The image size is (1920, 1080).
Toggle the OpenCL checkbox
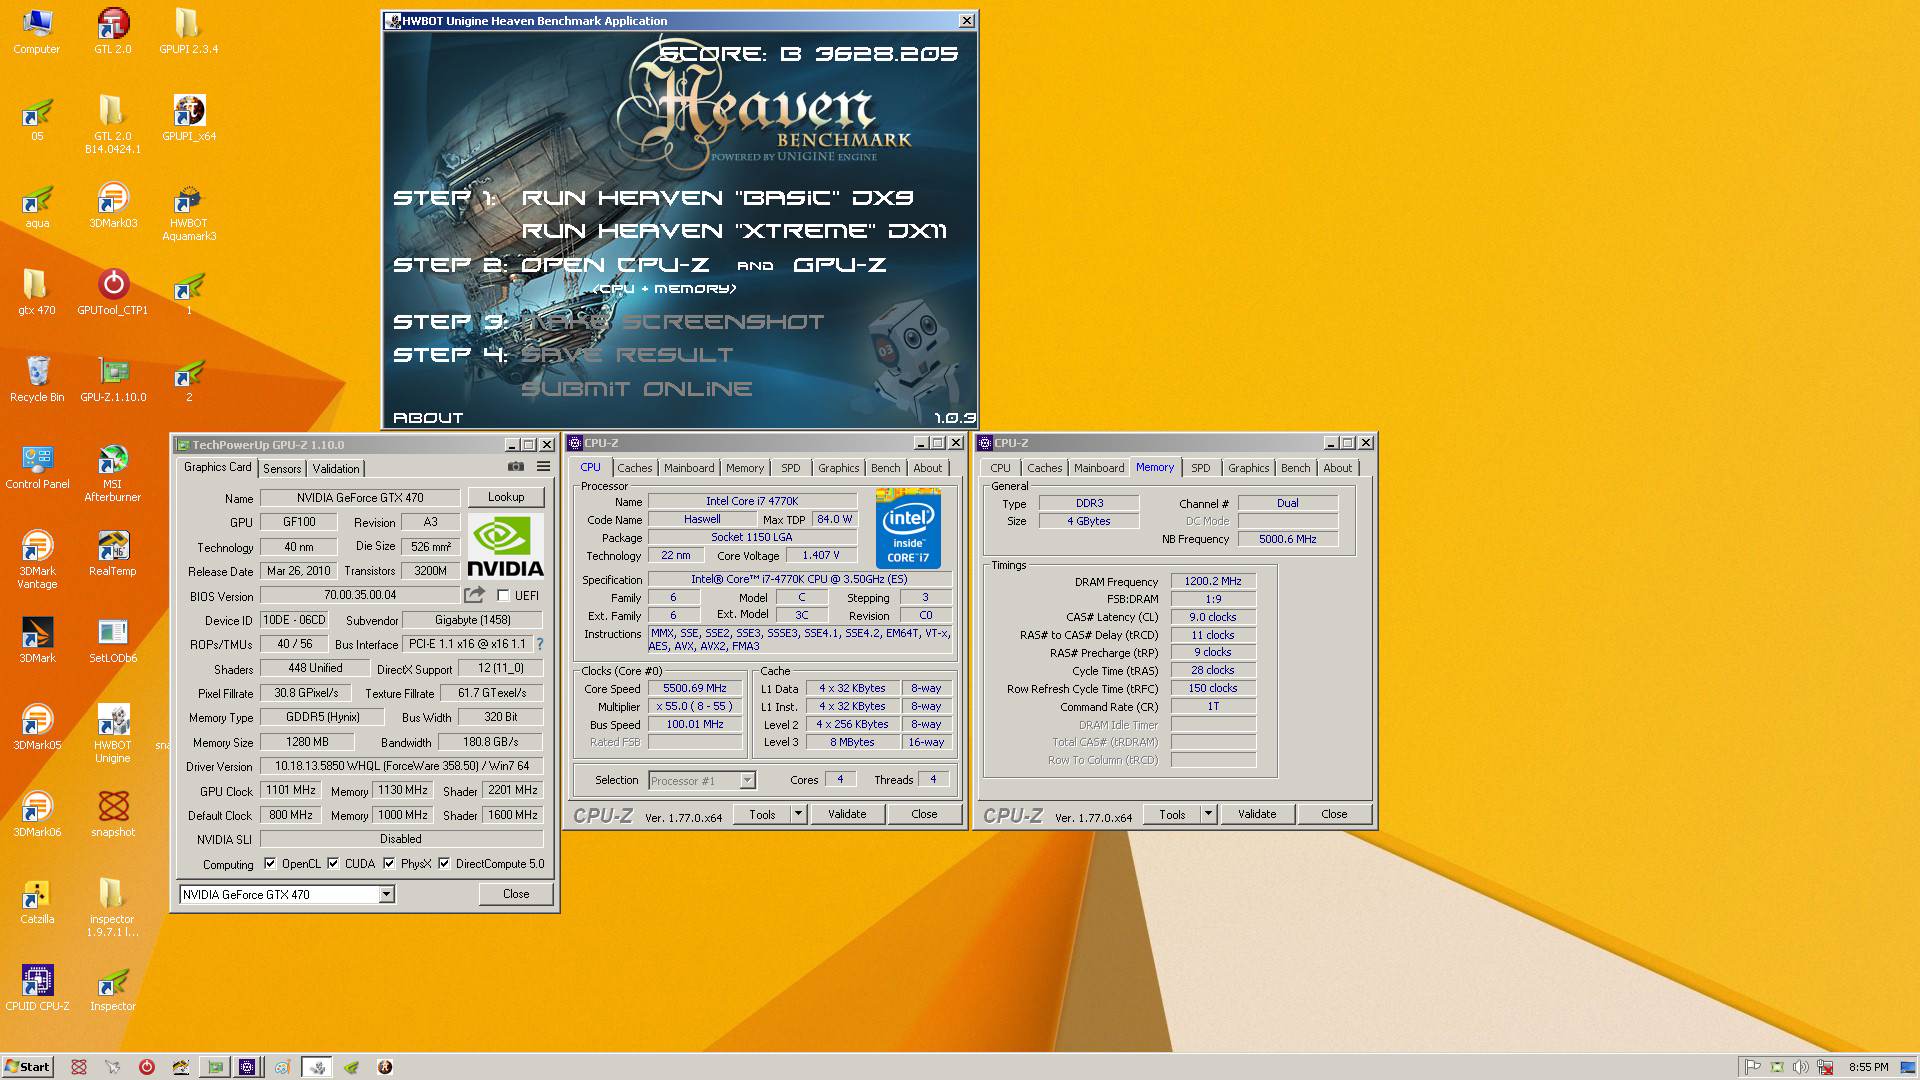(270, 864)
